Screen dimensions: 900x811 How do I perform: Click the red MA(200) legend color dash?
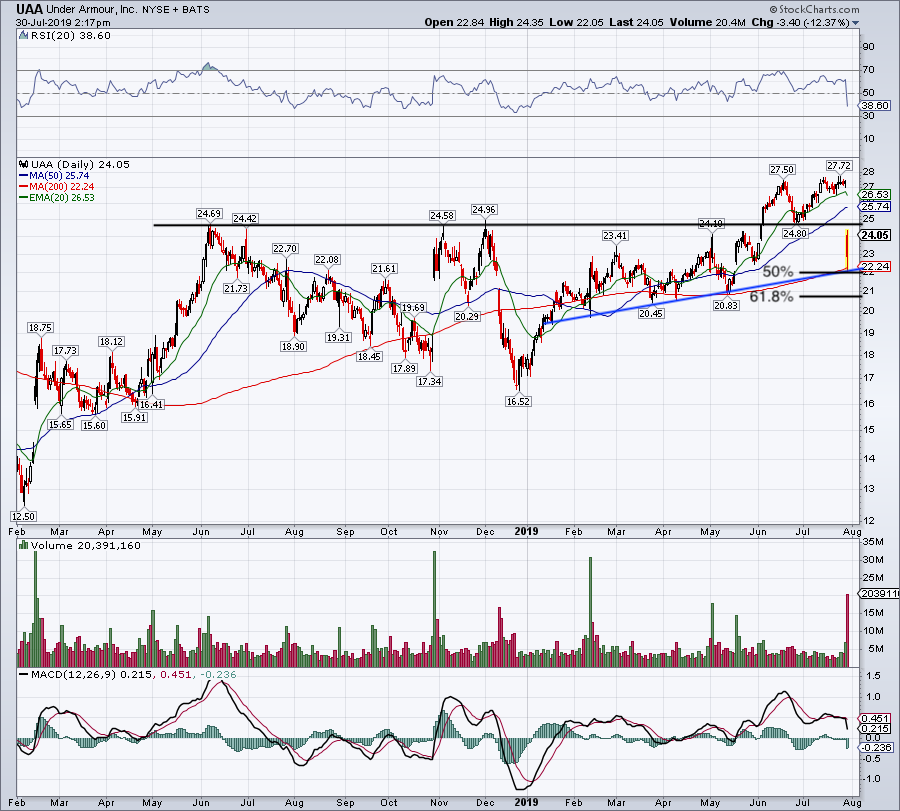coord(23,187)
